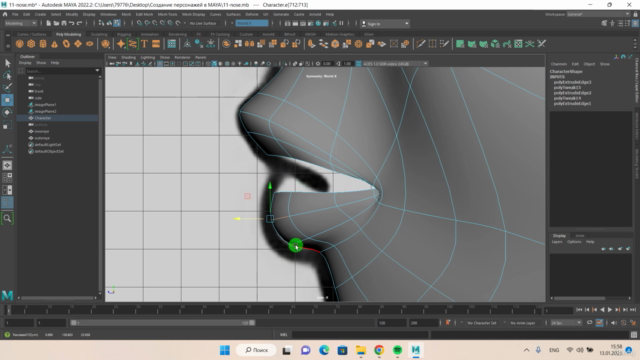Switch to the Sculpting shelf tab
The image size is (640, 360).
tap(99, 34)
